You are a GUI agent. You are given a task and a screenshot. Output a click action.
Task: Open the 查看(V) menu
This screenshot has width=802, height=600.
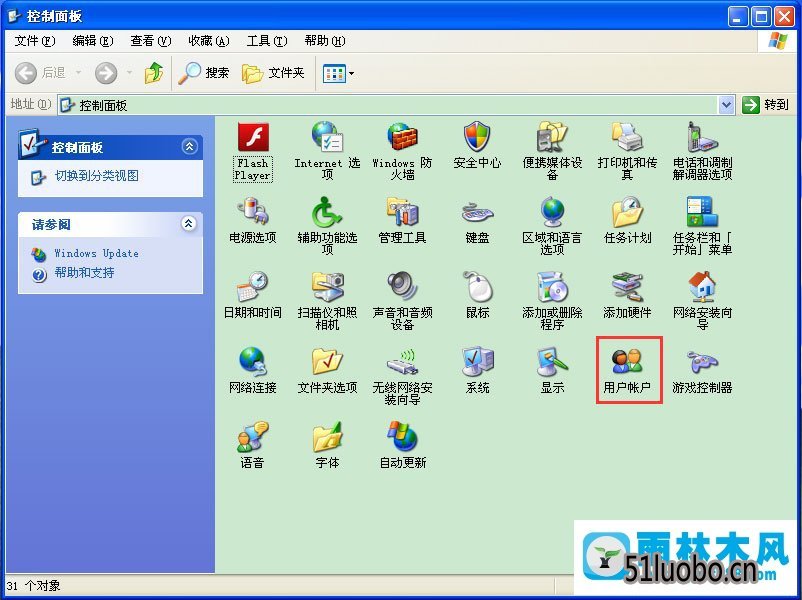[150, 41]
